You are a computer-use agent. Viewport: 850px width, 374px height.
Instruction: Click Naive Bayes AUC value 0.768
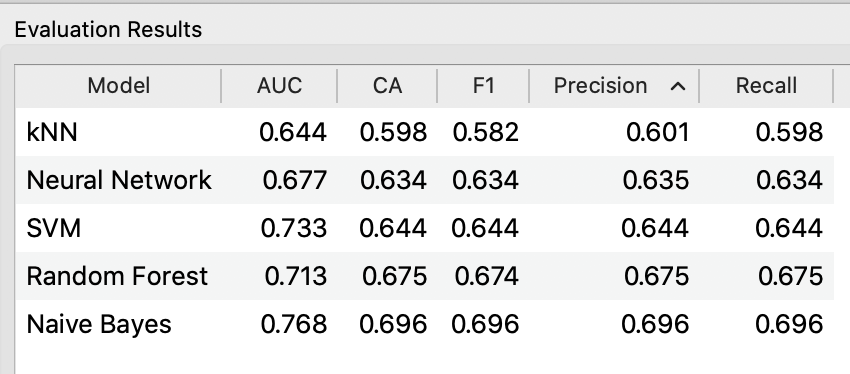pyautogui.click(x=294, y=324)
